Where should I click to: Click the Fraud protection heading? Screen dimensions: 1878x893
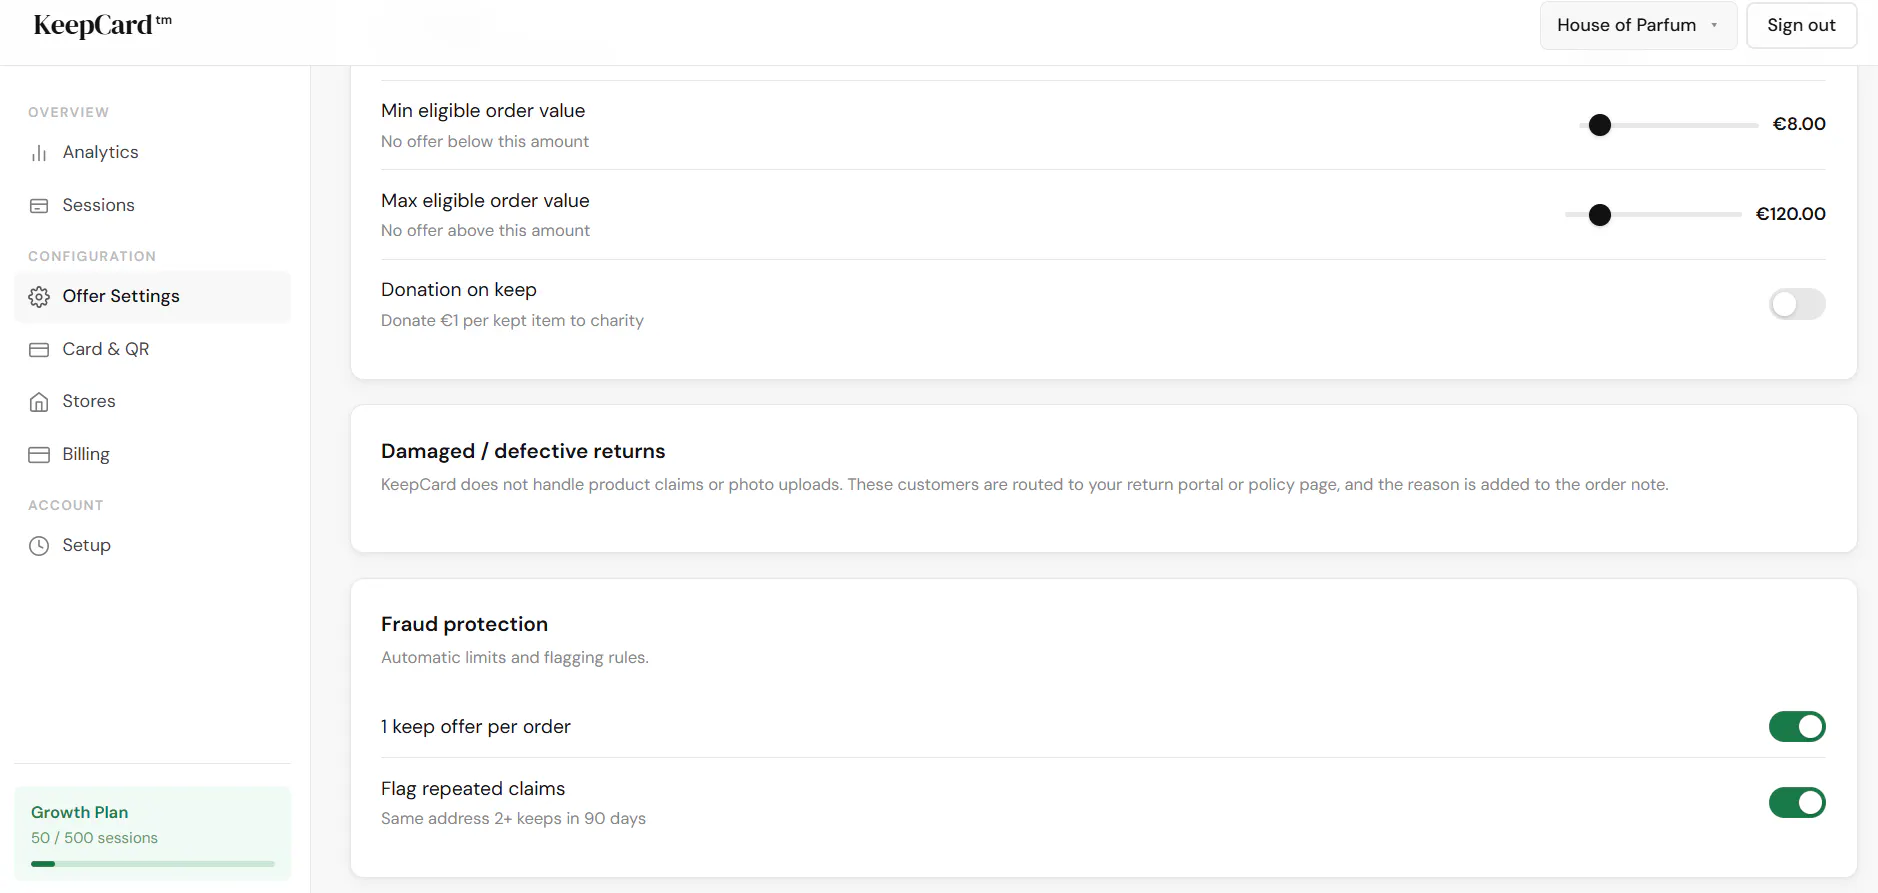coord(464,624)
